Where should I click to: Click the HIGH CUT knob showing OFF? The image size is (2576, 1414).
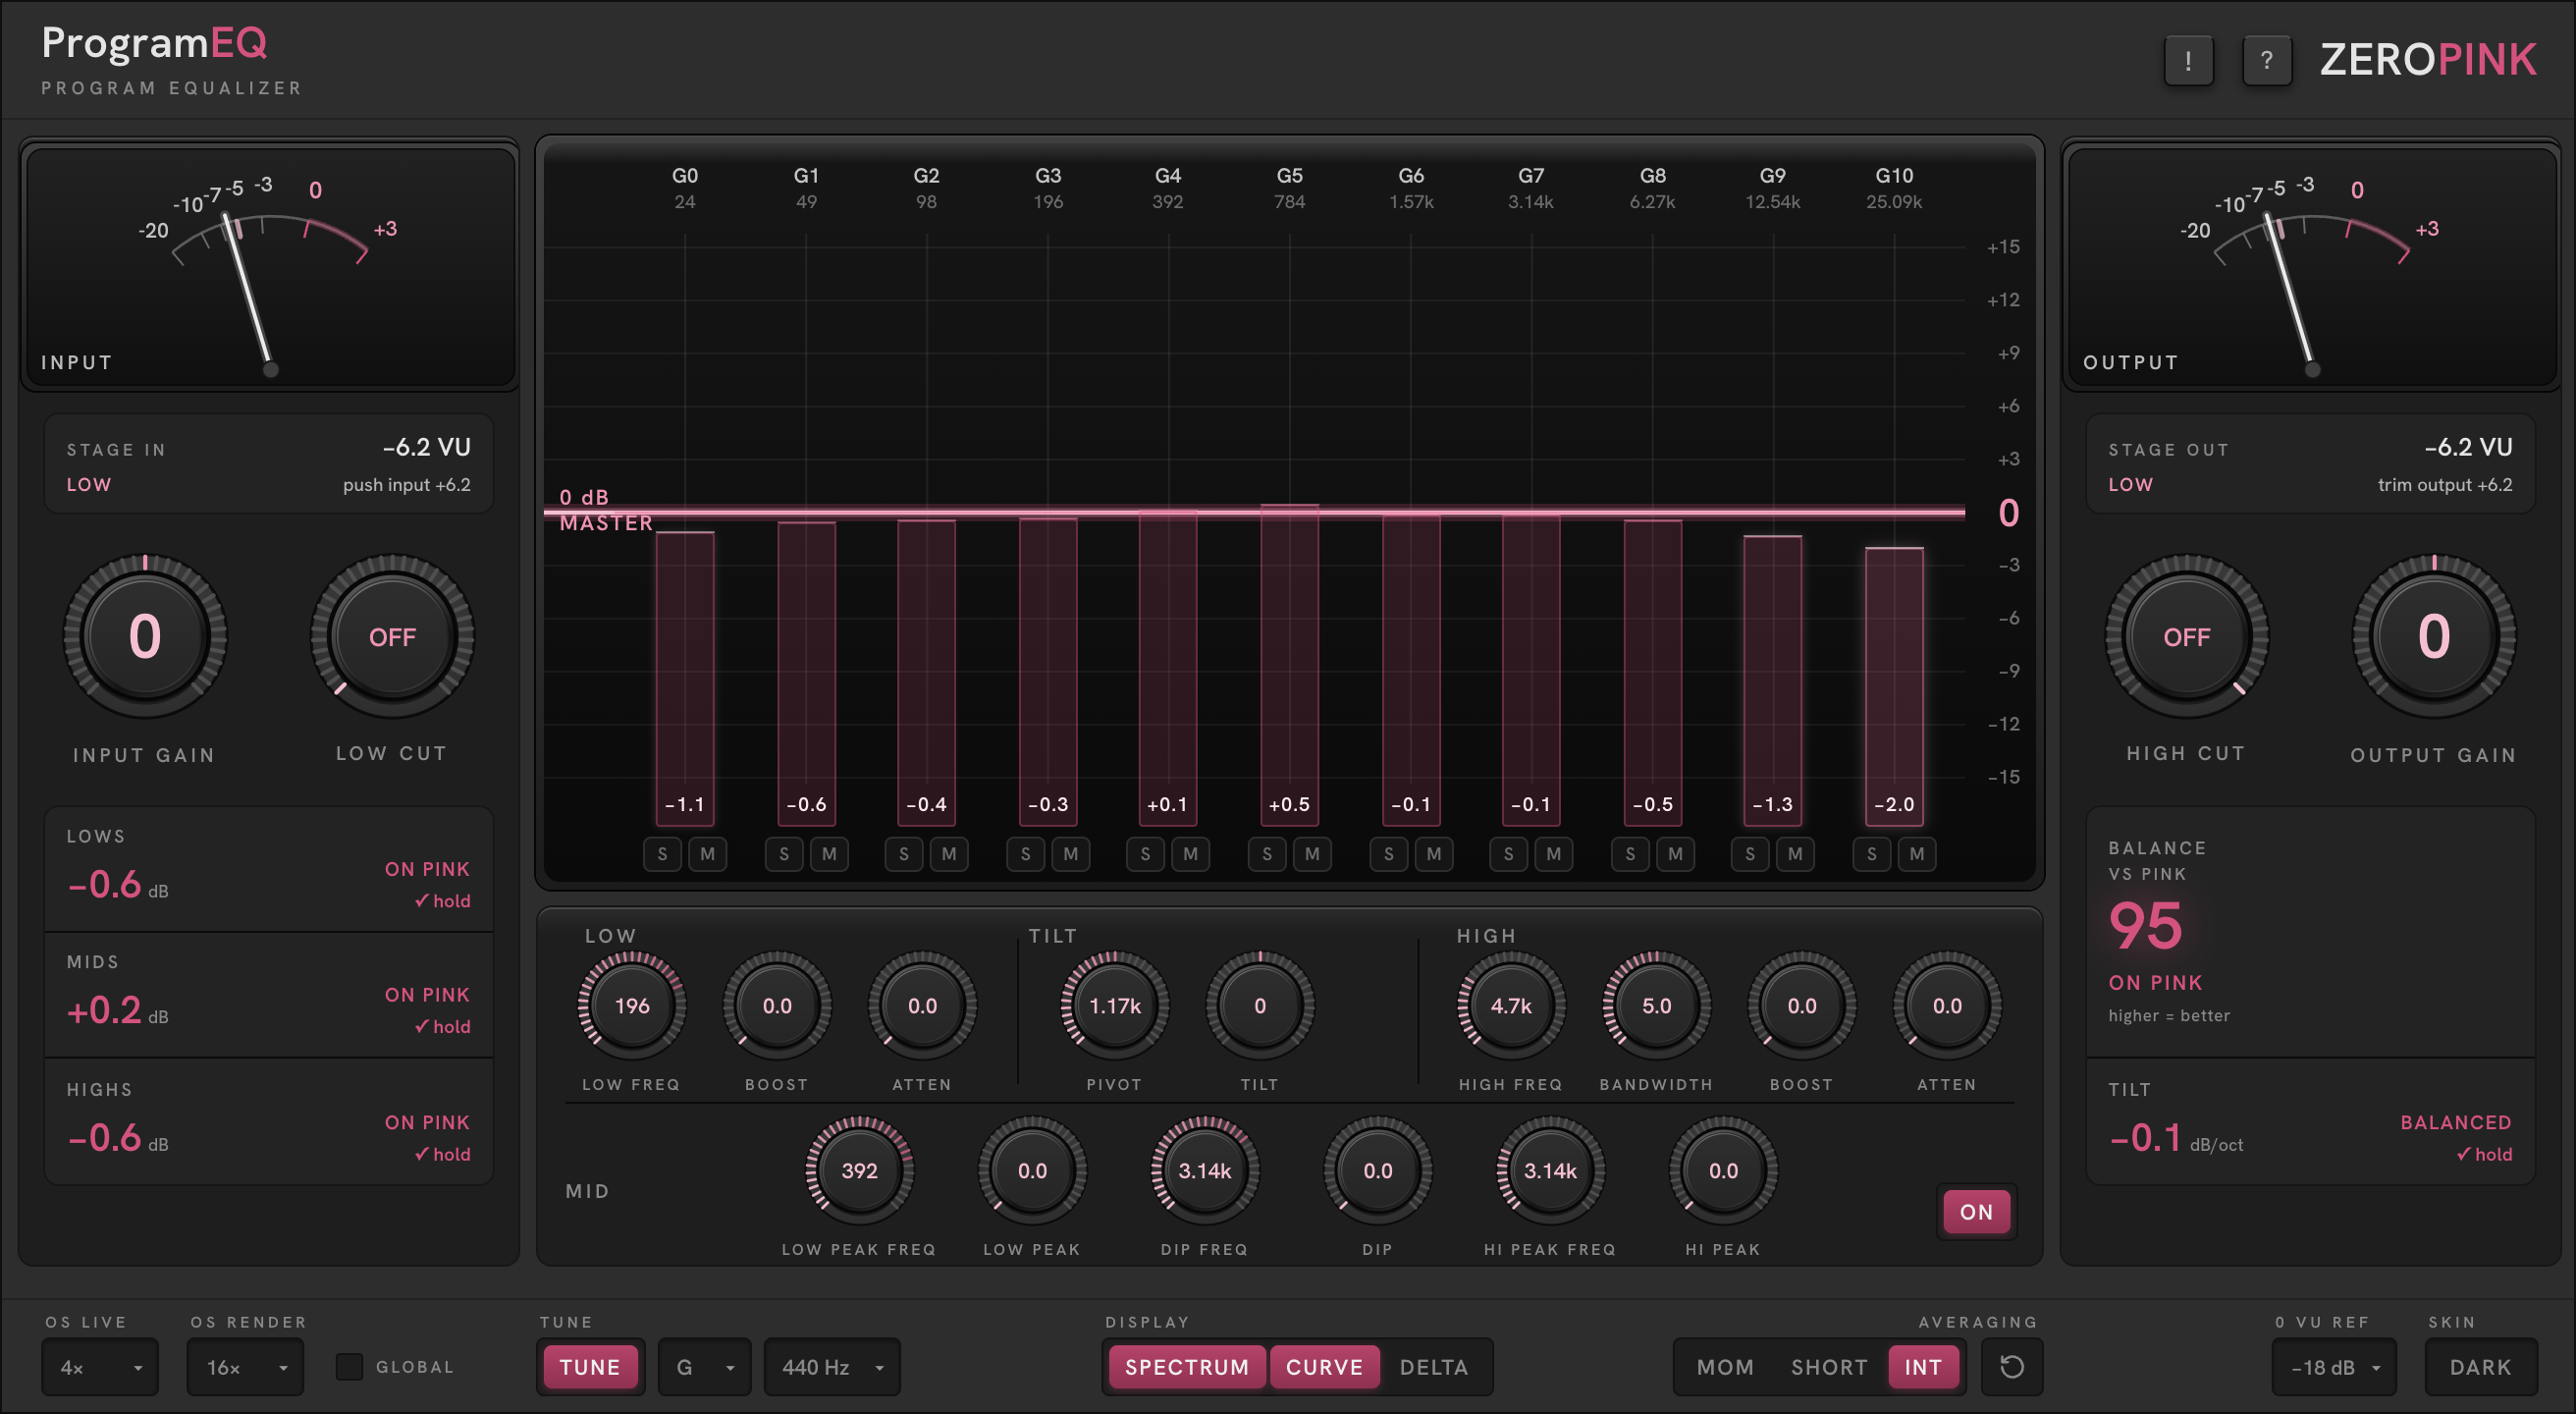click(2186, 636)
